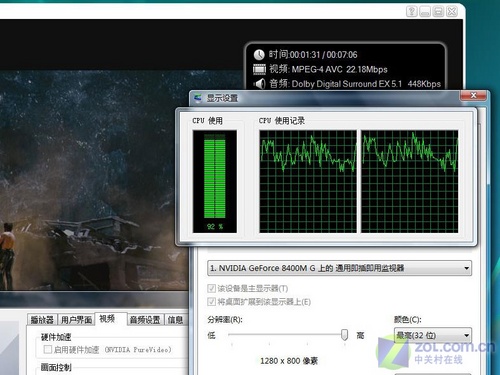The image size is (500, 375).
Task: Close the media player window
Action: (452, 12)
